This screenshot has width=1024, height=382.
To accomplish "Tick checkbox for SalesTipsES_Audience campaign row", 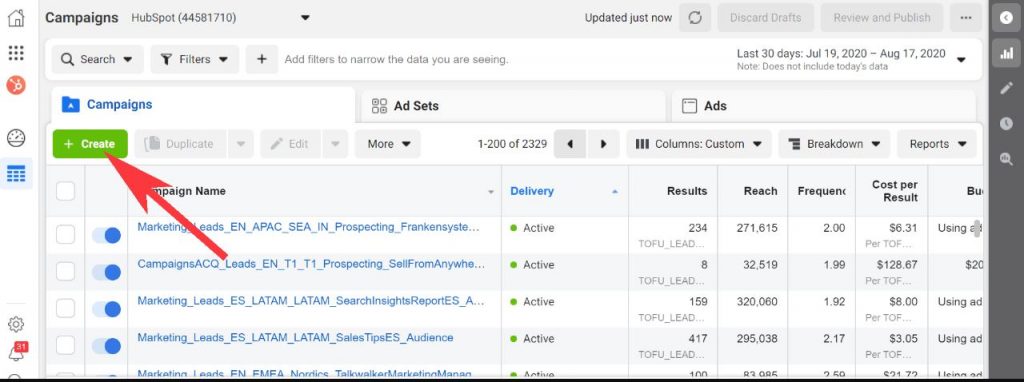I will (x=65, y=345).
